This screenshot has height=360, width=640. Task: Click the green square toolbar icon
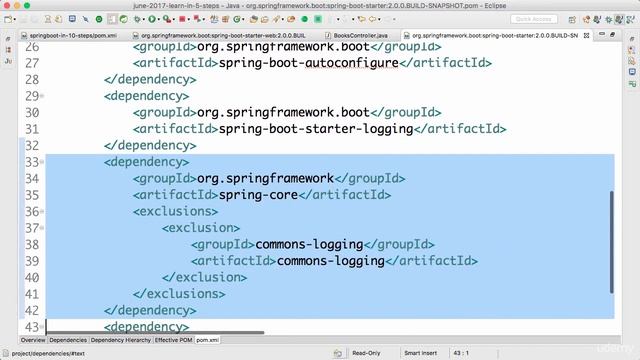(318, 19)
